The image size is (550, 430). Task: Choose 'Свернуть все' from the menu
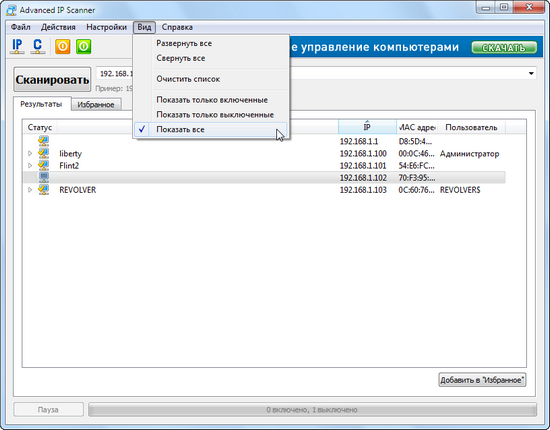point(210,58)
